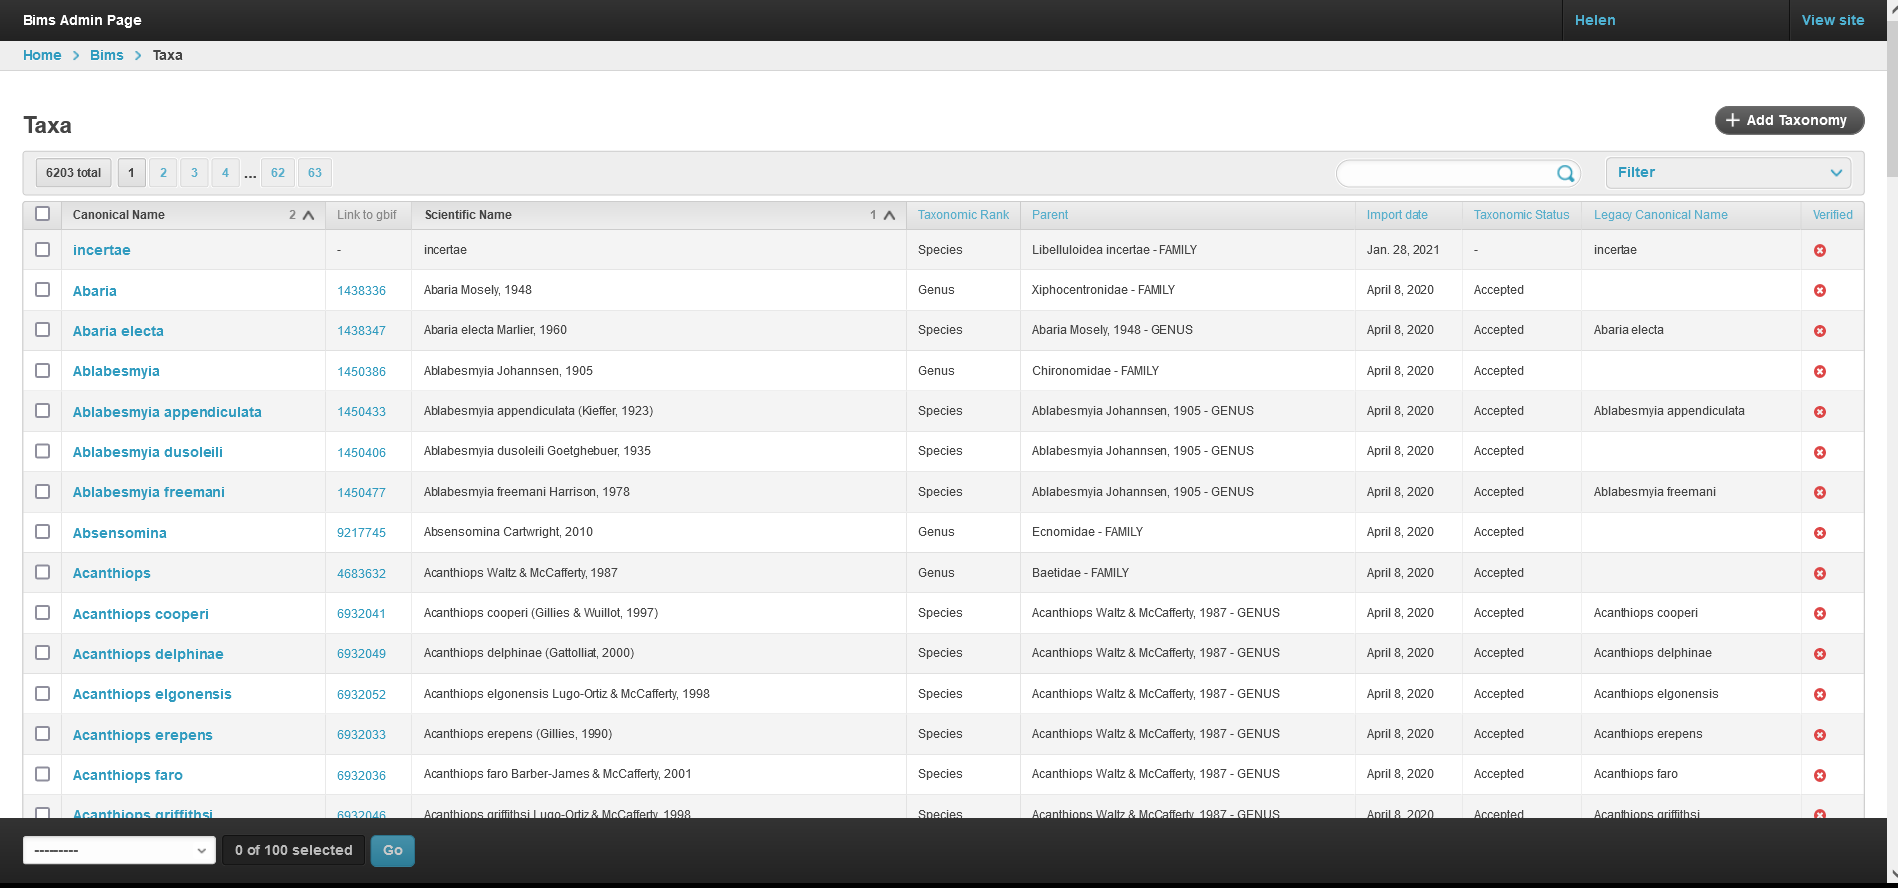Open the View site link
1898x888 pixels.
(1832, 20)
